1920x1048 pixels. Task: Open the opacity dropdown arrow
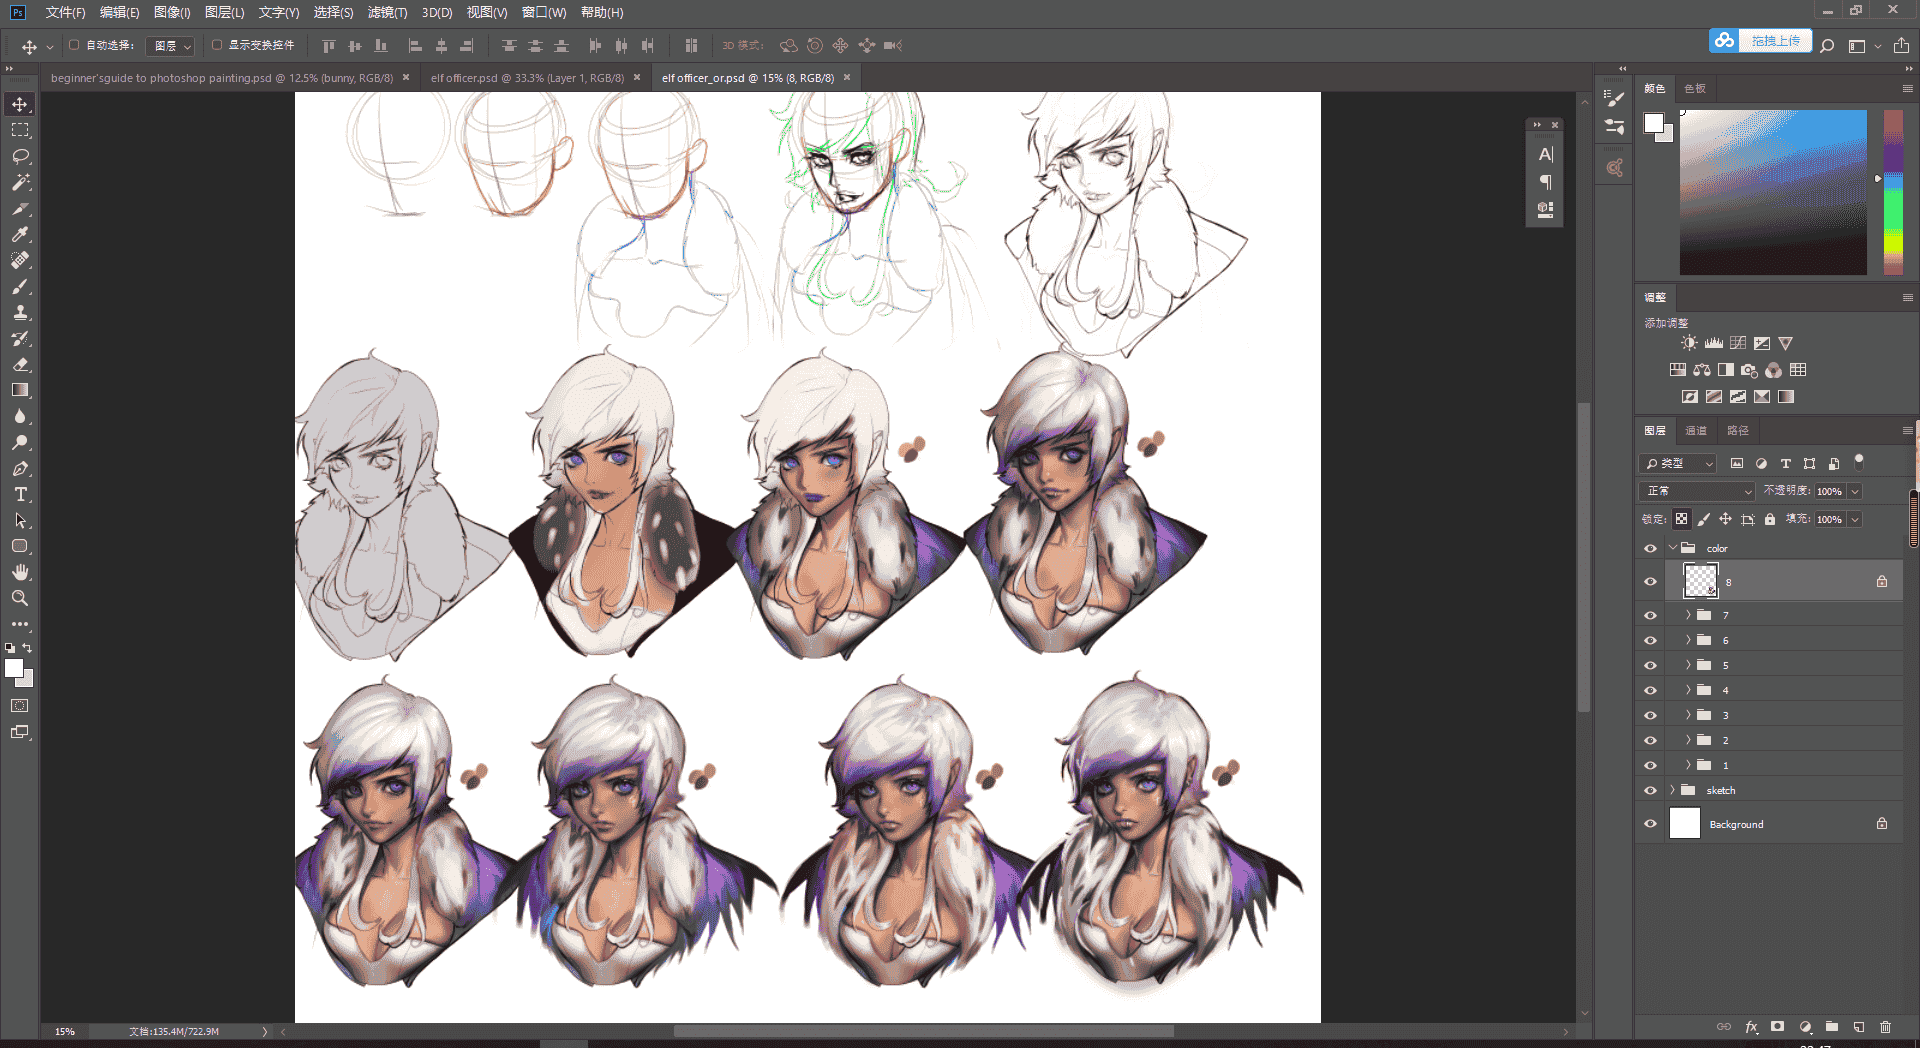point(1855,491)
